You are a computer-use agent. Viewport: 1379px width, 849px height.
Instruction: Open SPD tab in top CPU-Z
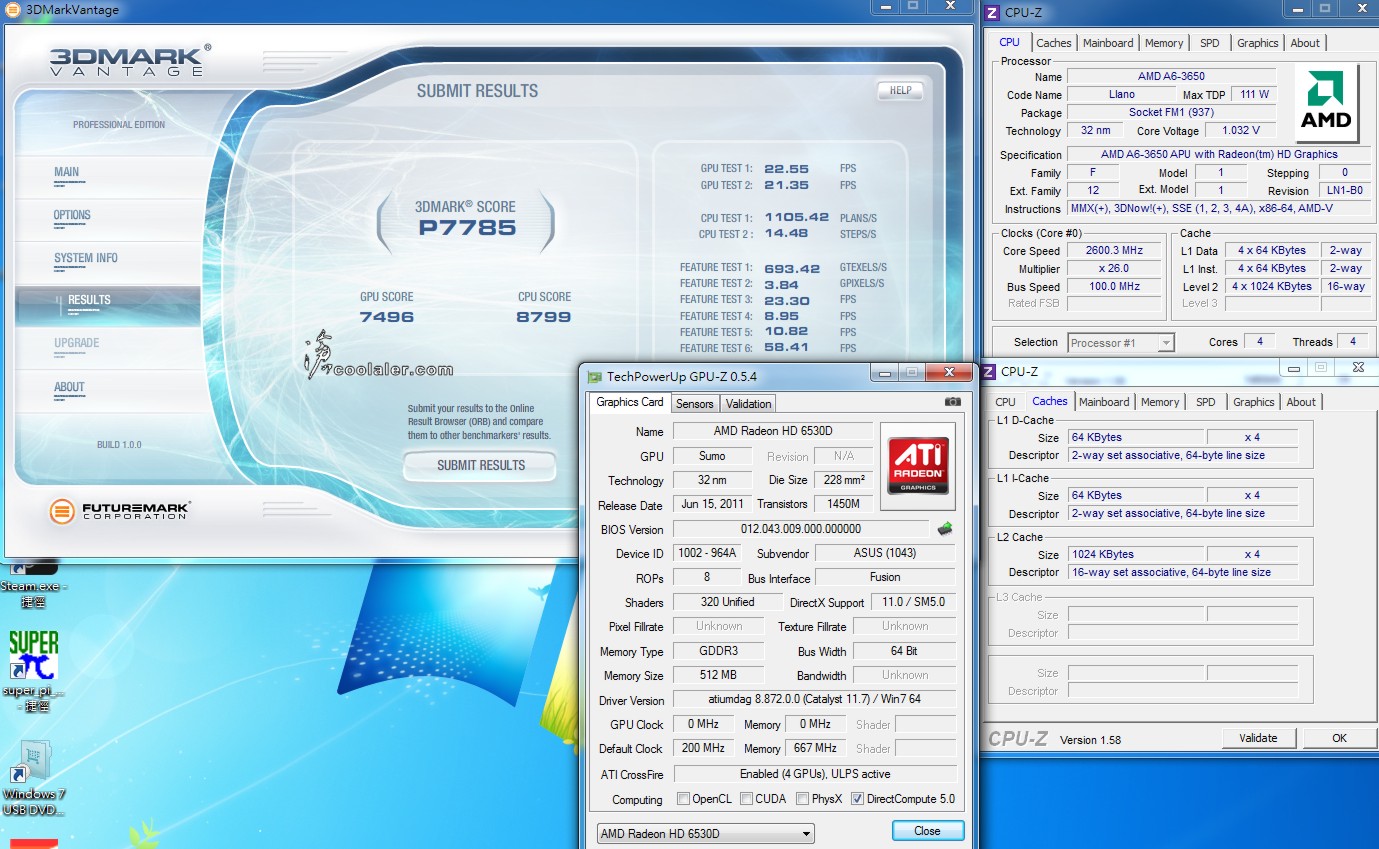(x=1210, y=43)
